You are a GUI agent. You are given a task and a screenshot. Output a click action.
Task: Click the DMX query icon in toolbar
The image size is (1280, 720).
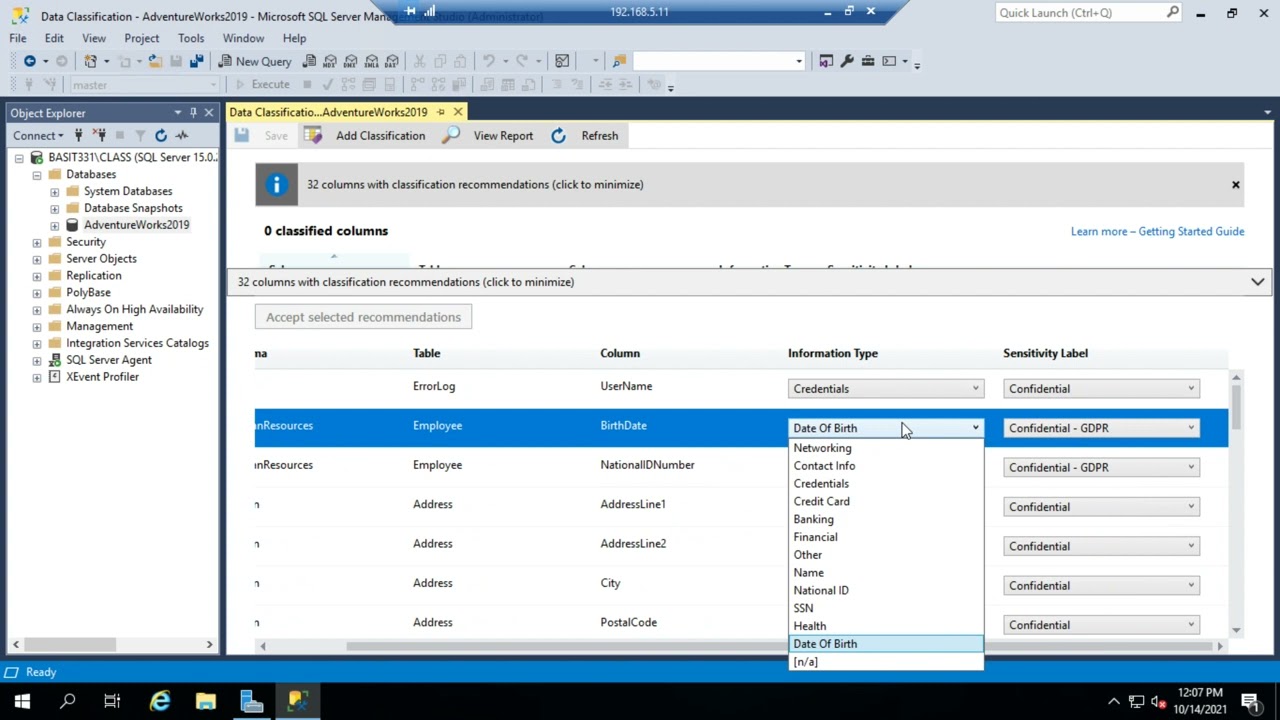(x=351, y=61)
